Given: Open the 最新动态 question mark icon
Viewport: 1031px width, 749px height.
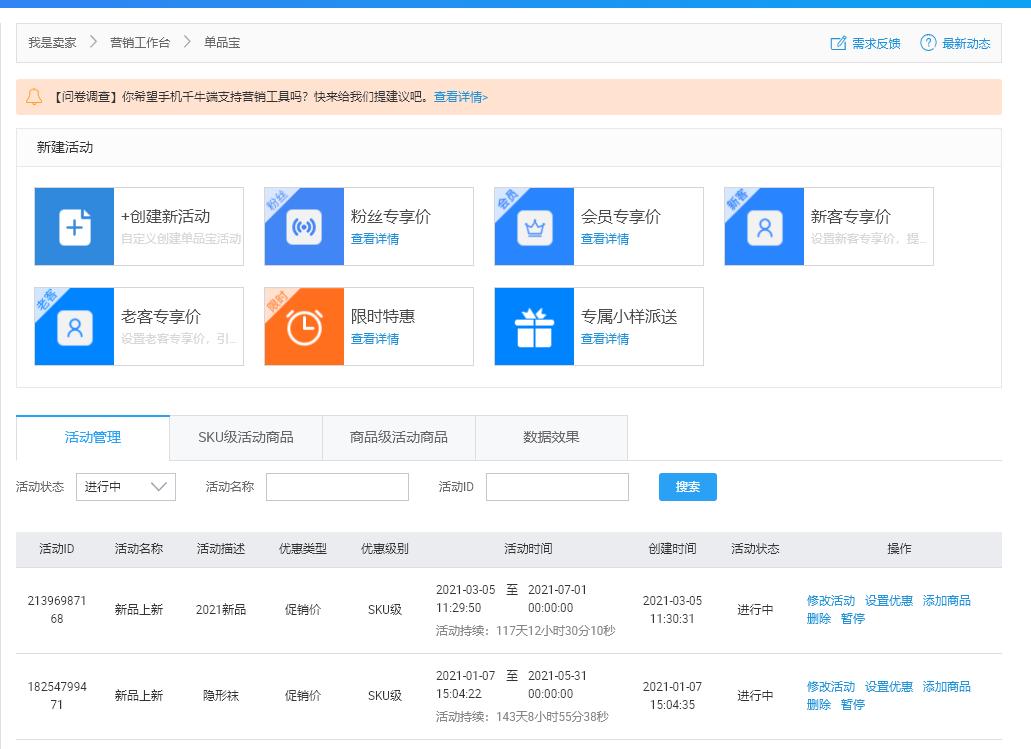Looking at the screenshot, I should (x=928, y=43).
